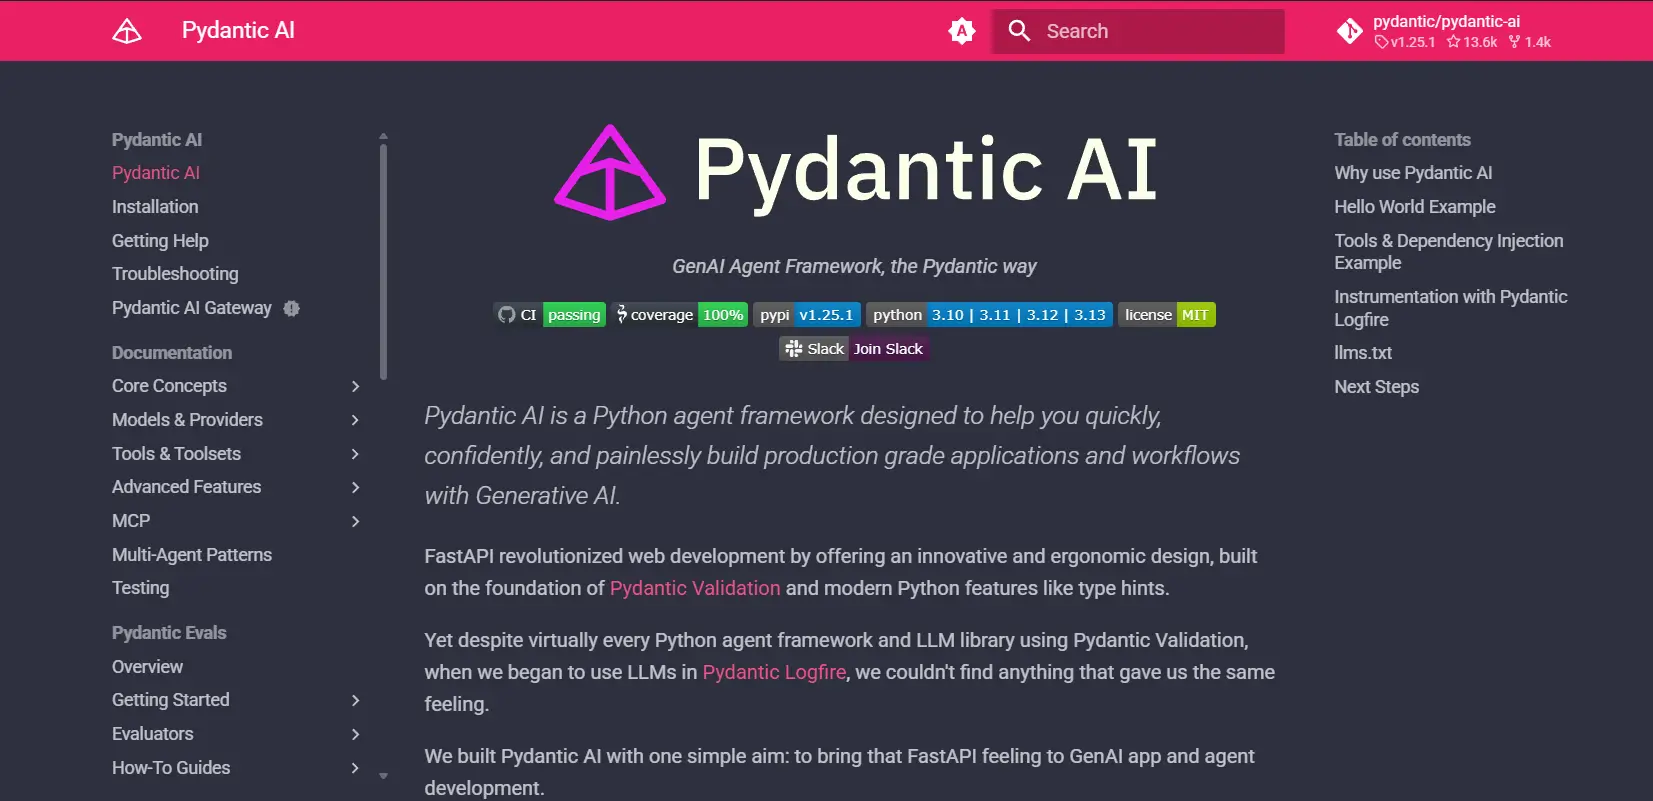
Task: Click the 13.6k stars count
Action: (1472, 42)
